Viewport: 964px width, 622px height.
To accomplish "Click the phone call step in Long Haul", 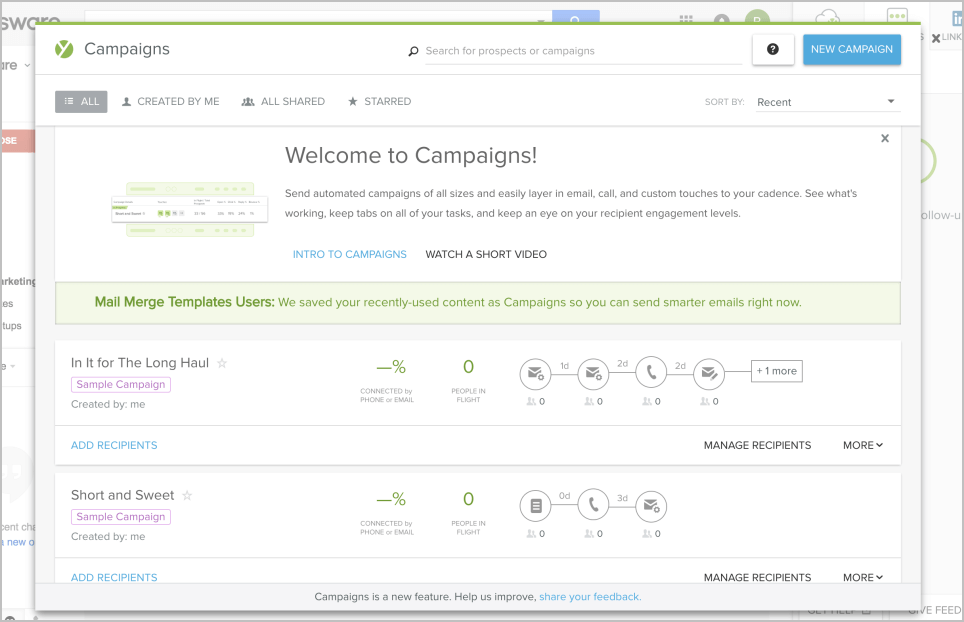I will click(x=652, y=373).
